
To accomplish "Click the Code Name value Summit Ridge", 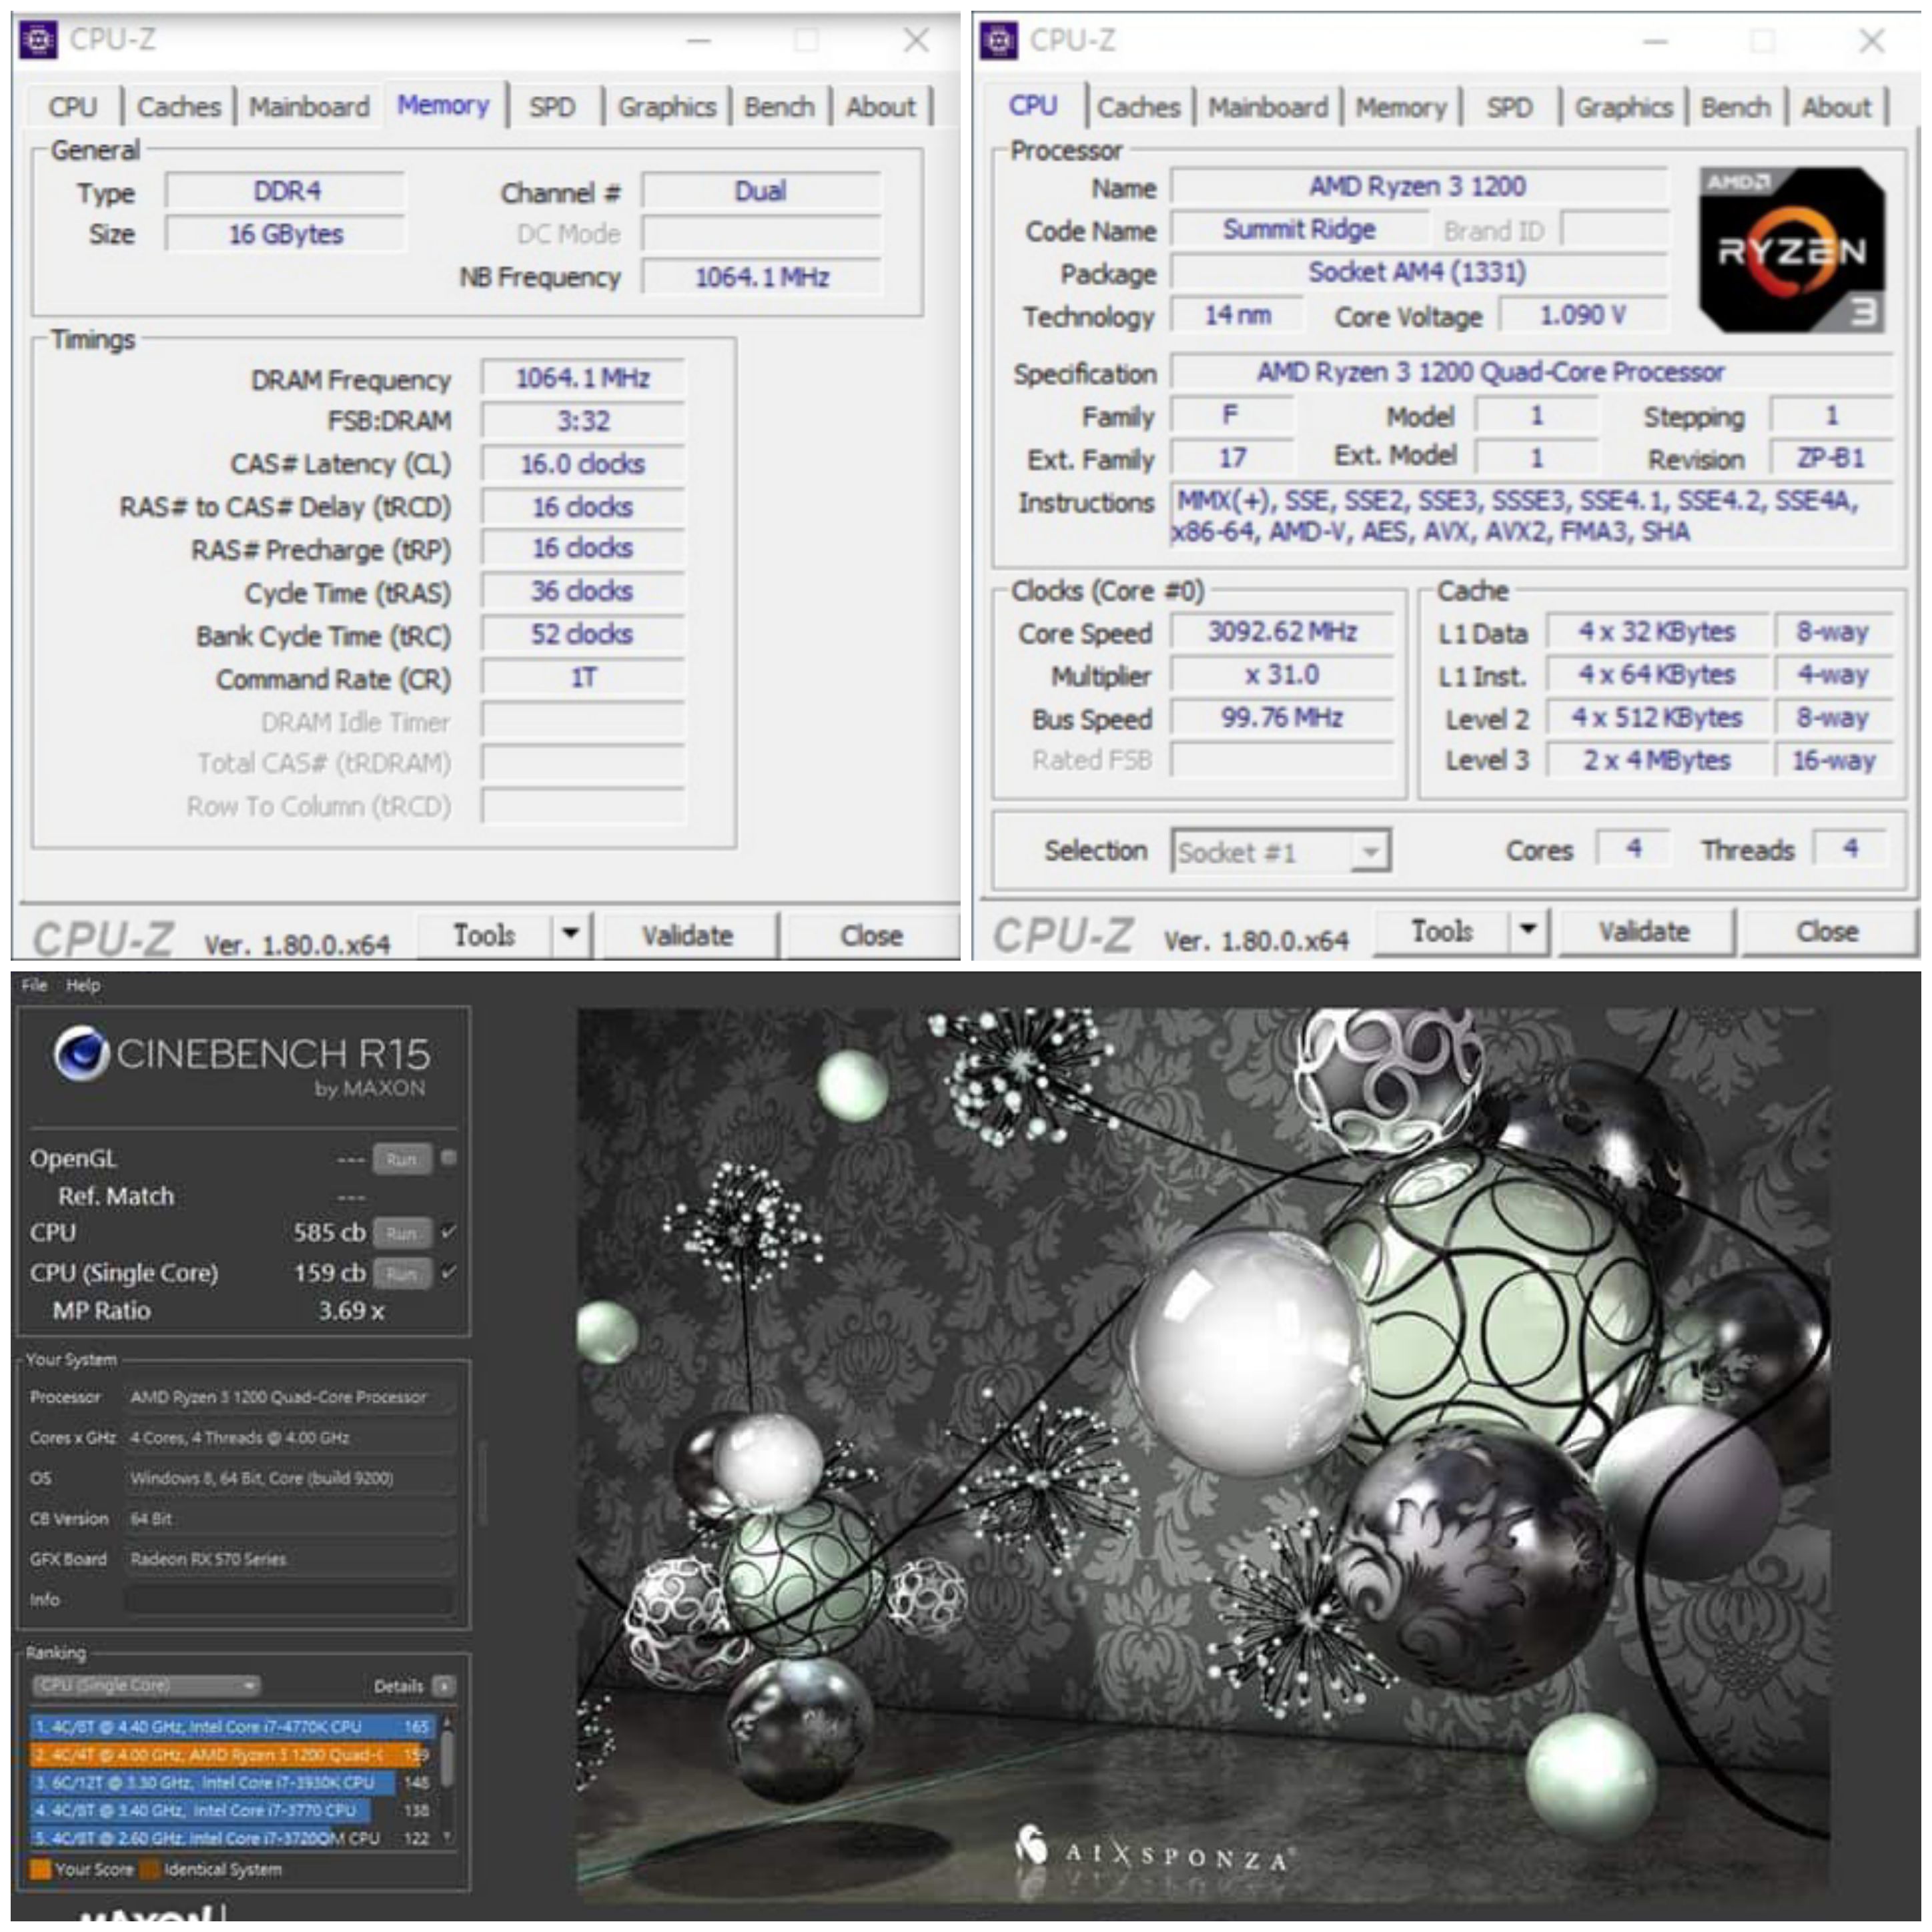I will tap(1299, 230).
